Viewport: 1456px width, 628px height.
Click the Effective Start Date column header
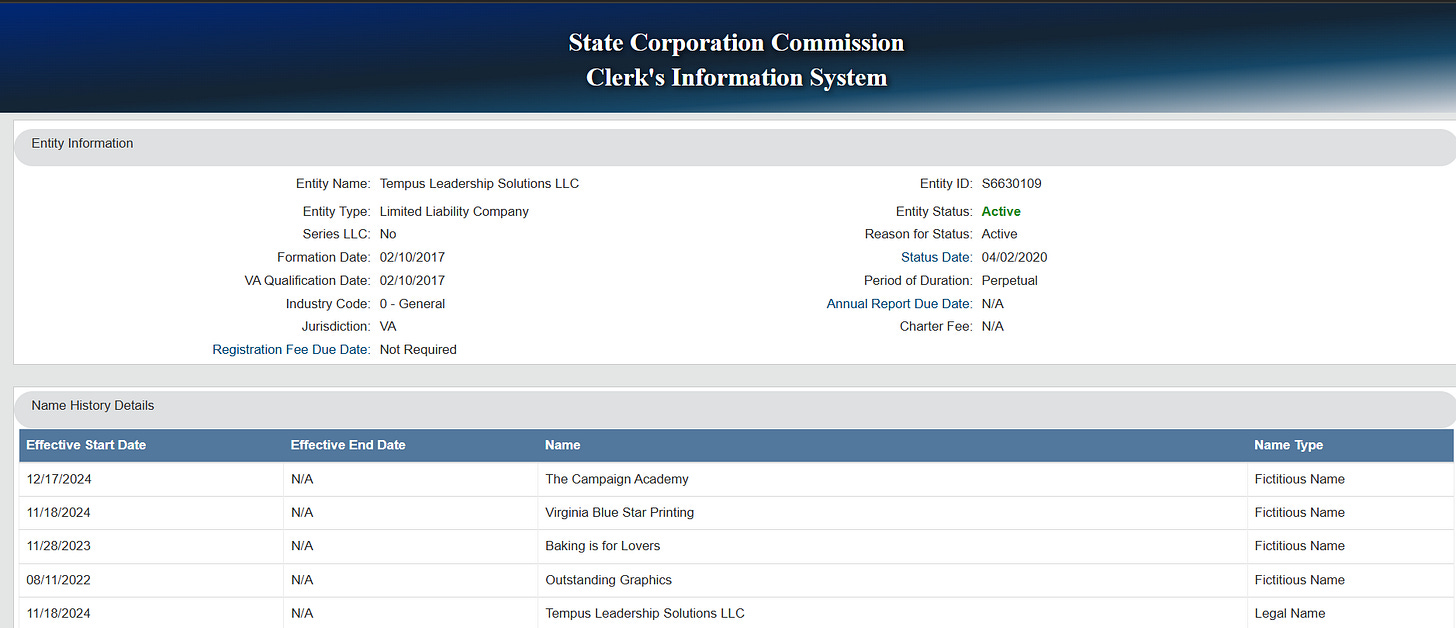pyautogui.click(x=86, y=445)
